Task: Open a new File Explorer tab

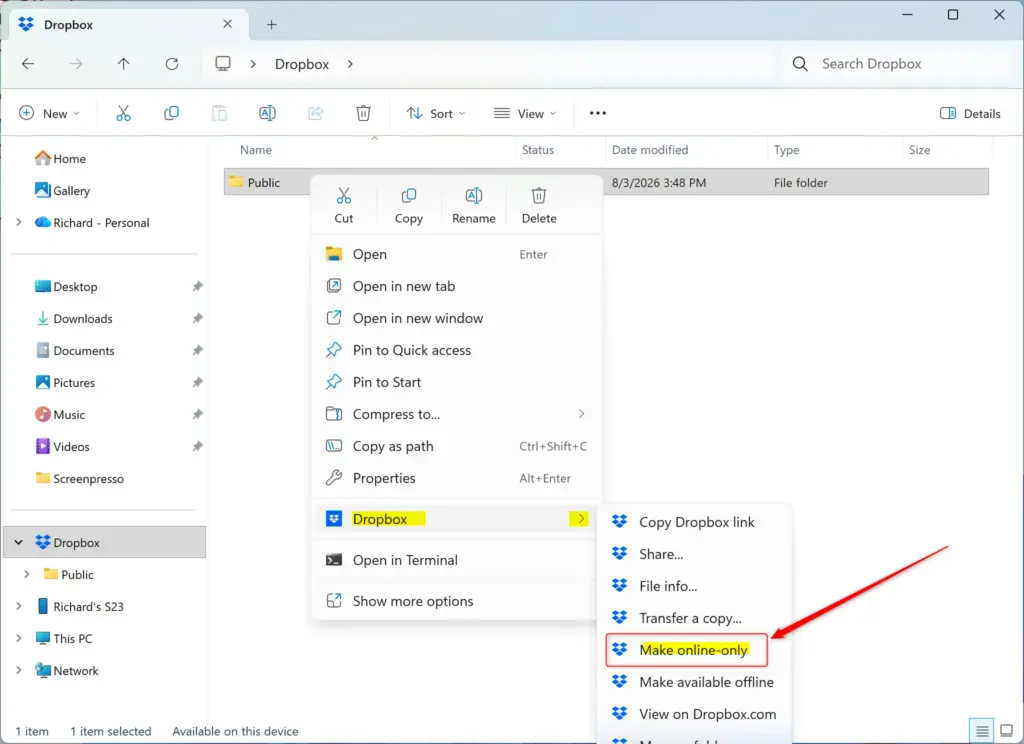Action: (x=272, y=25)
